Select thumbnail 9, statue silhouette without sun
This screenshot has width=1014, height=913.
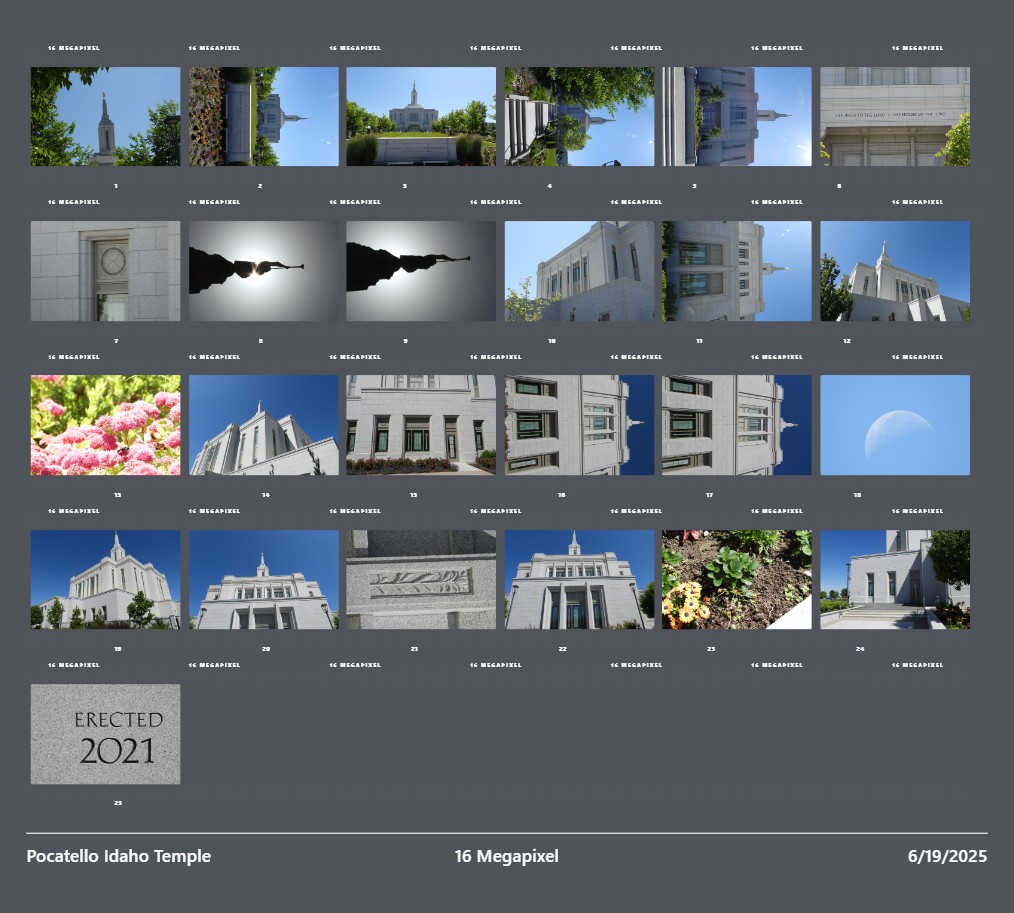coord(420,271)
